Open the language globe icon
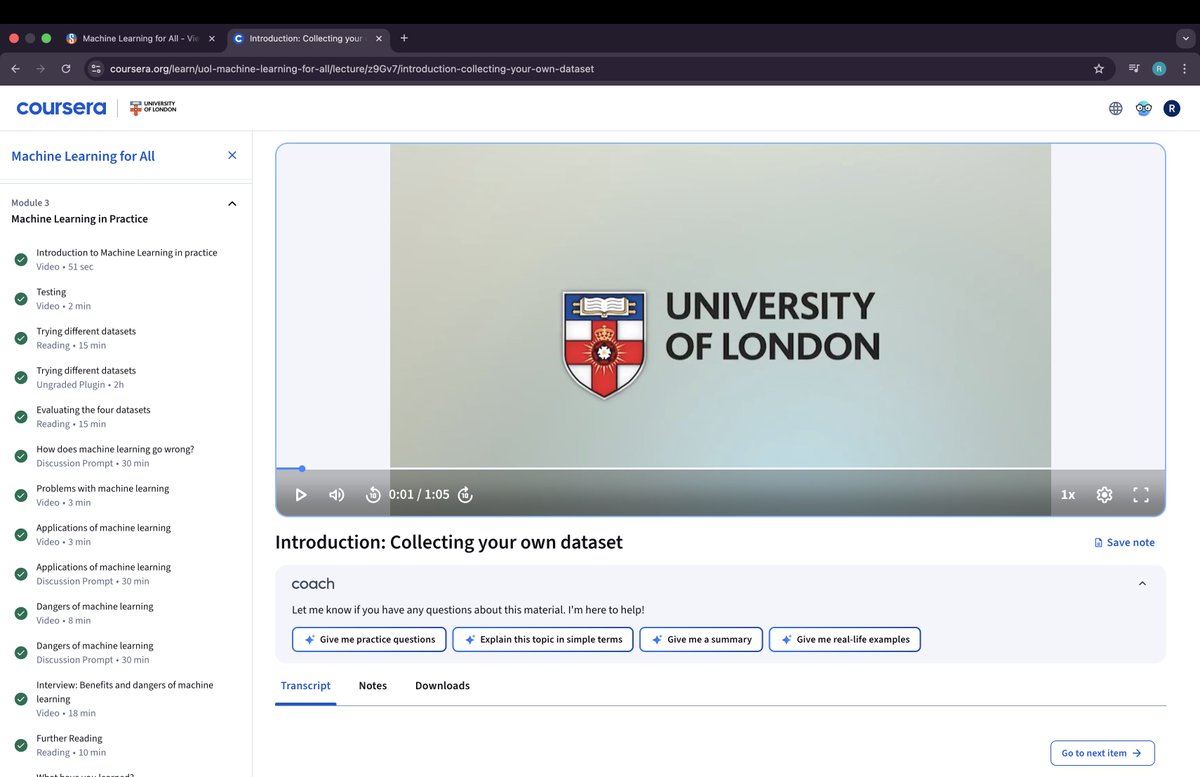This screenshot has width=1200, height=777. pos(1115,108)
